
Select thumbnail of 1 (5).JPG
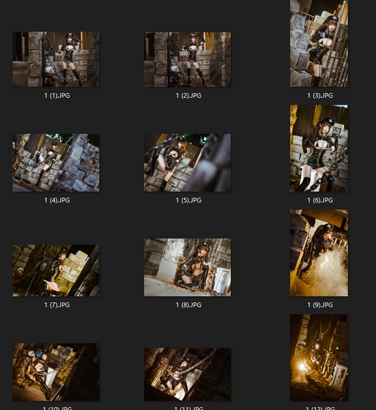[x=187, y=163]
